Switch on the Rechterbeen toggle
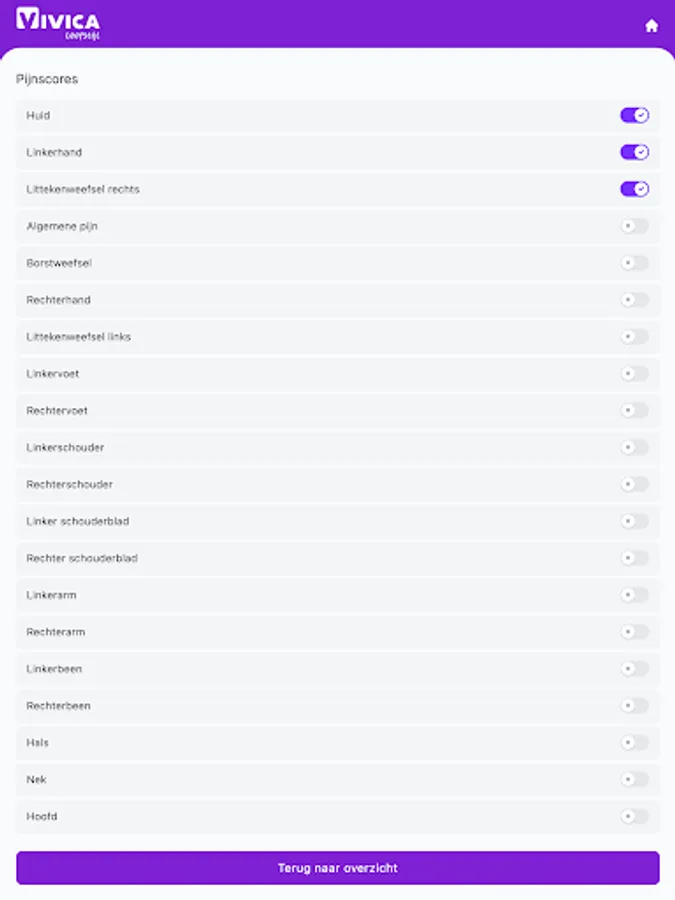 point(634,706)
